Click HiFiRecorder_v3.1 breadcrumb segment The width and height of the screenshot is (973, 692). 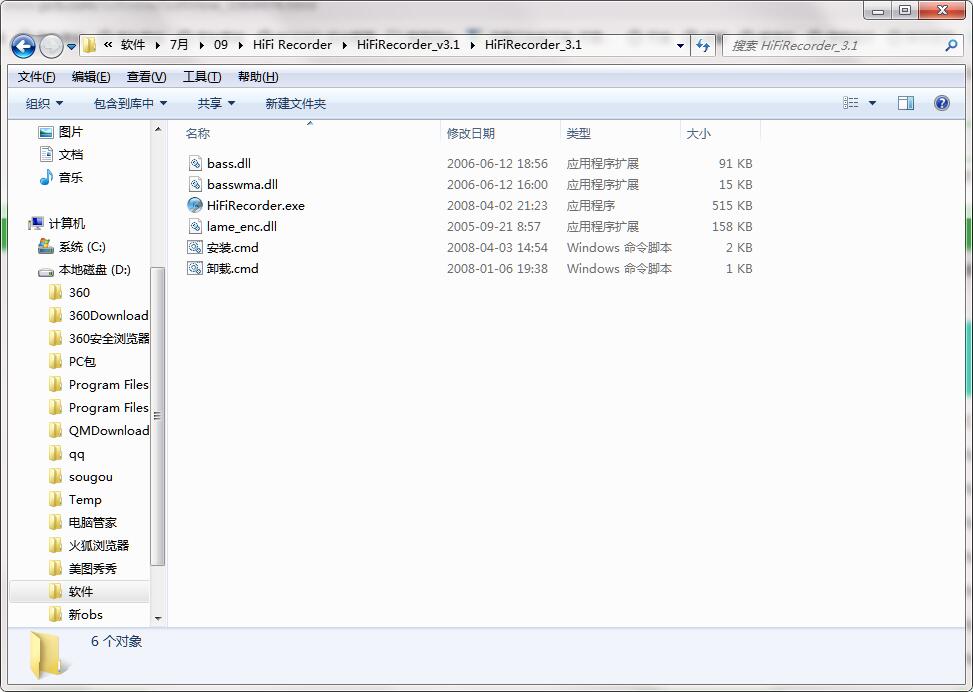coord(408,45)
